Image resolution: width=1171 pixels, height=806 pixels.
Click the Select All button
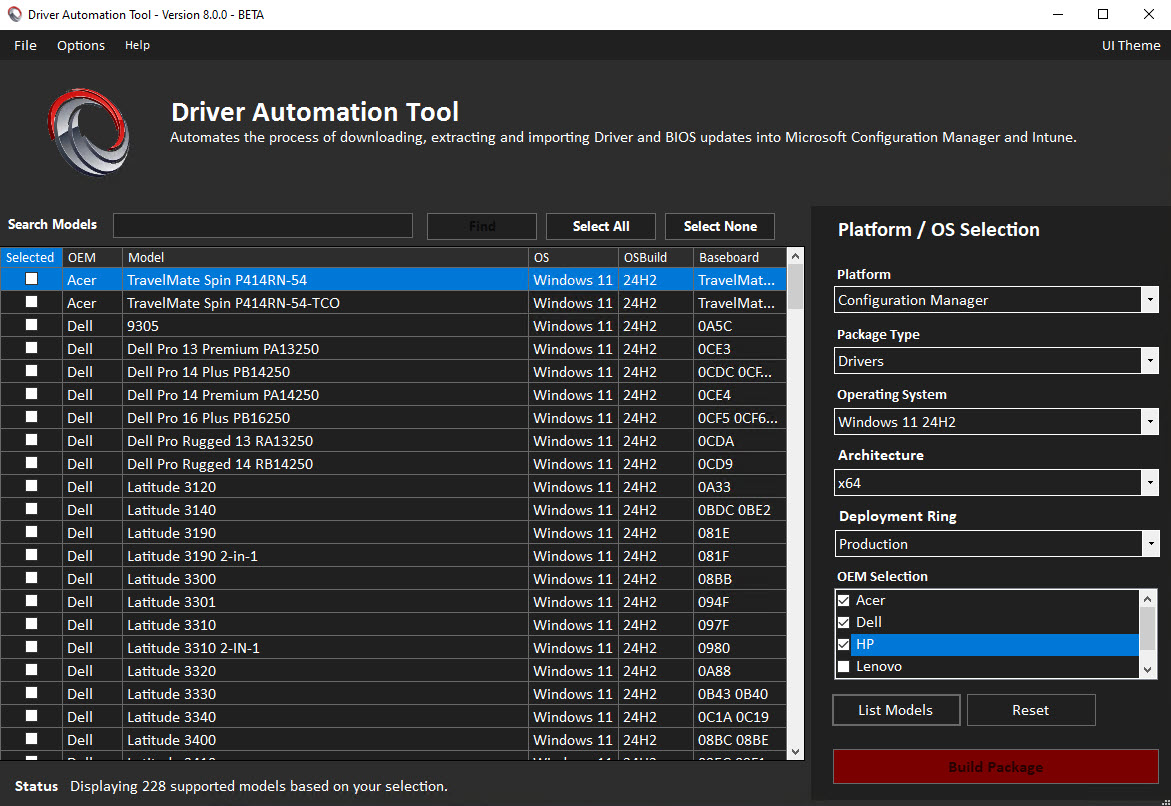[x=600, y=226]
